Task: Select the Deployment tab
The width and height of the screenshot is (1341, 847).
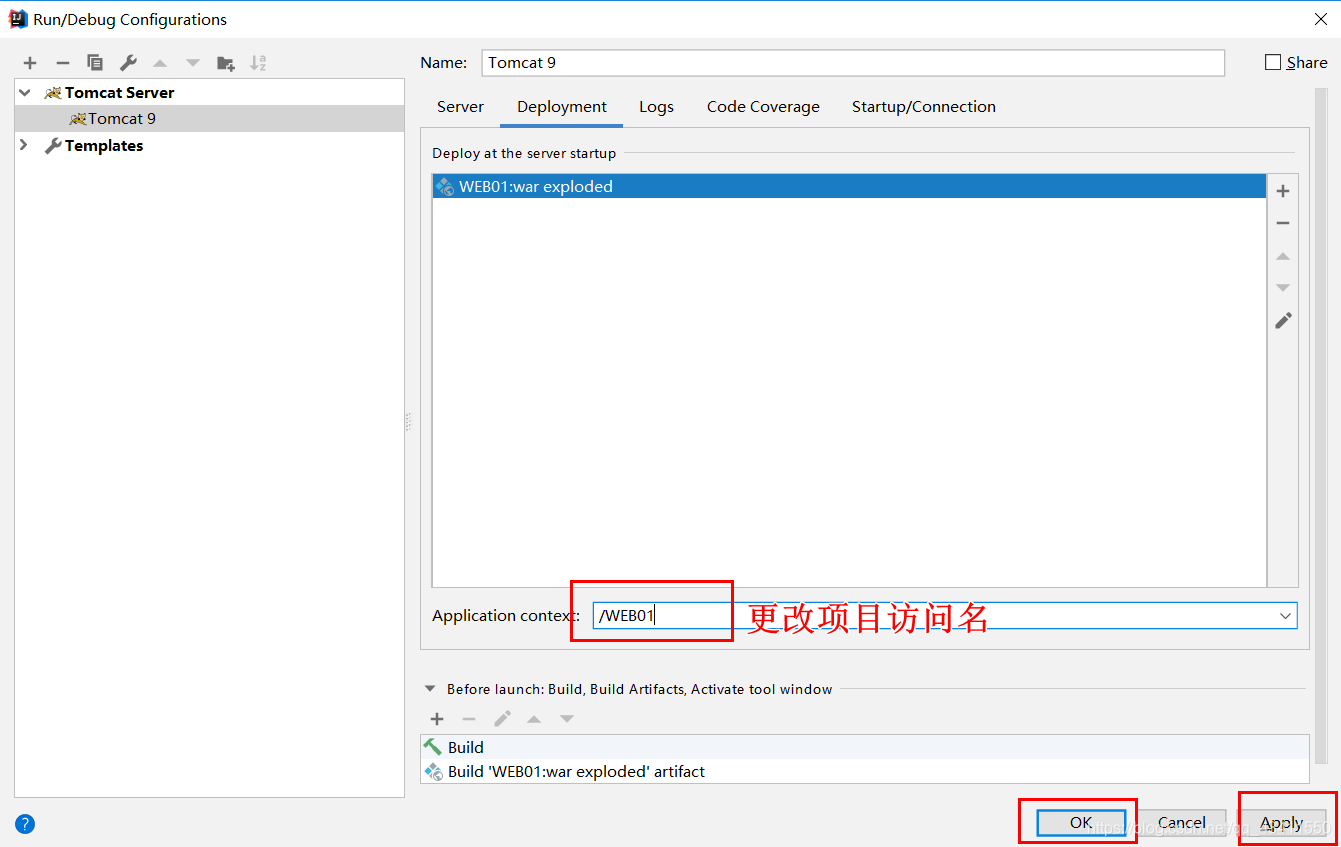Action: [562, 107]
